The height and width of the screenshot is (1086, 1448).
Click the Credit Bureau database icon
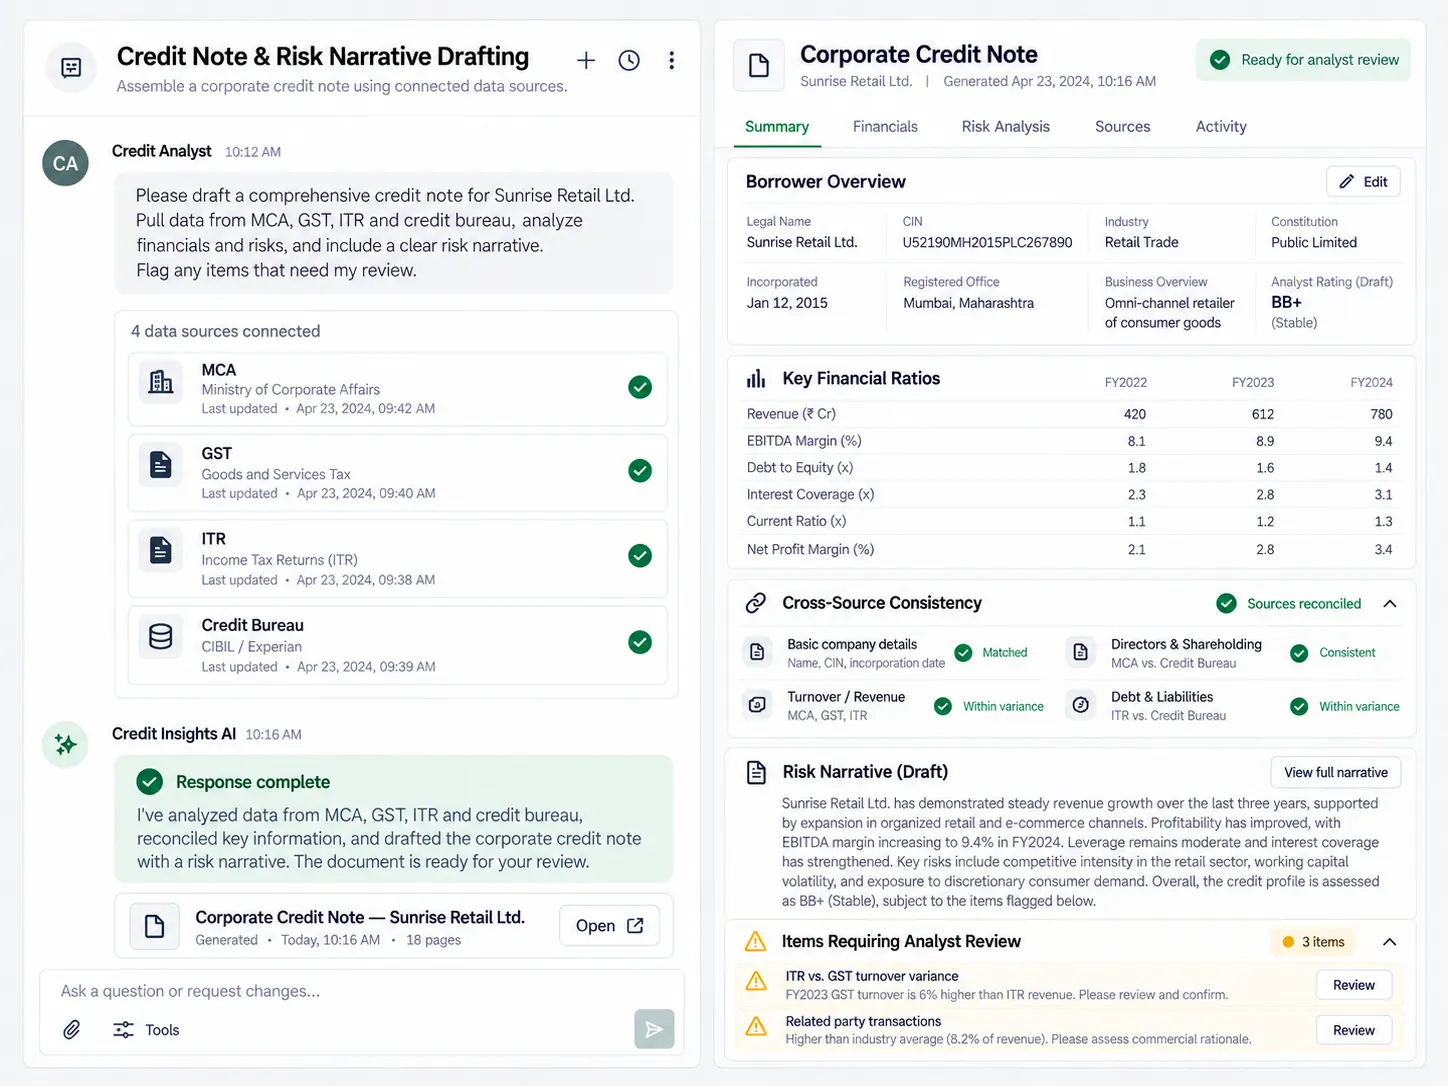click(160, 637)
